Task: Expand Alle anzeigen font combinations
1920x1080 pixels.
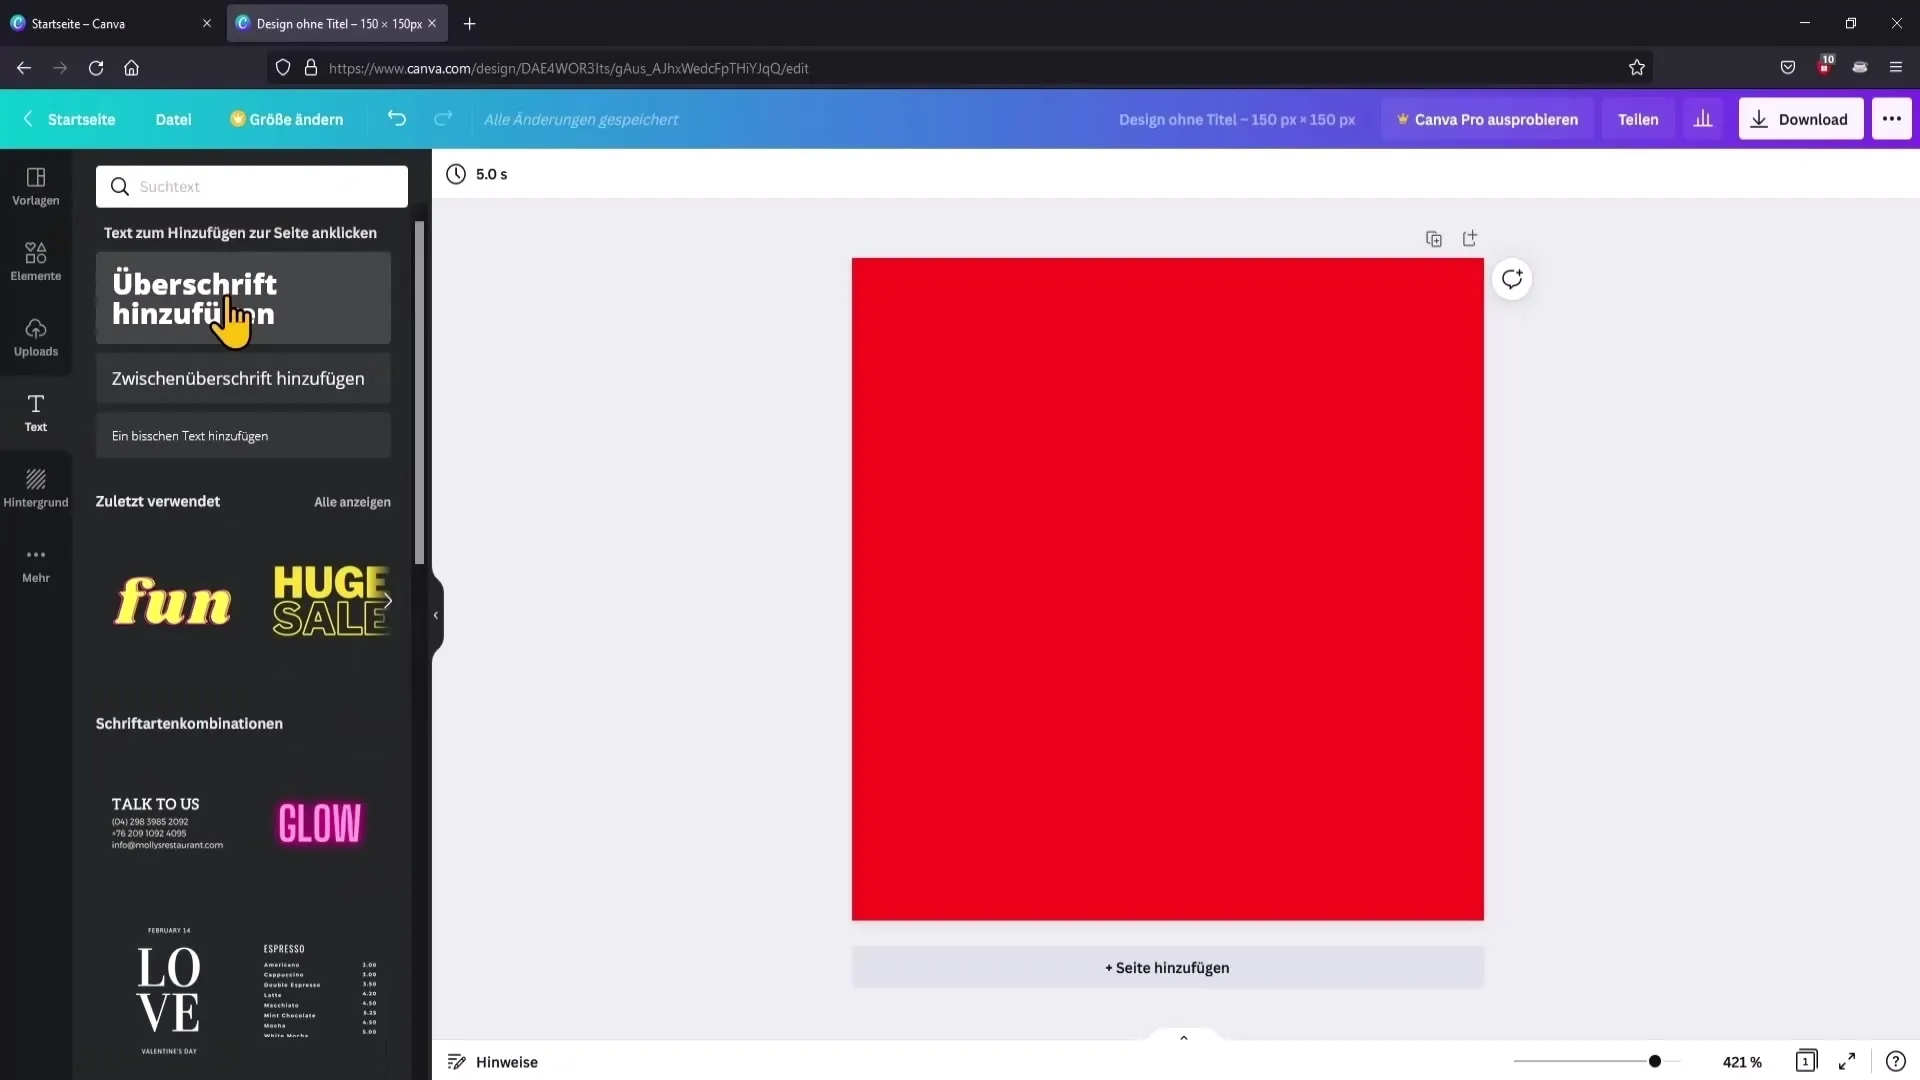Action: click(352, 501)
